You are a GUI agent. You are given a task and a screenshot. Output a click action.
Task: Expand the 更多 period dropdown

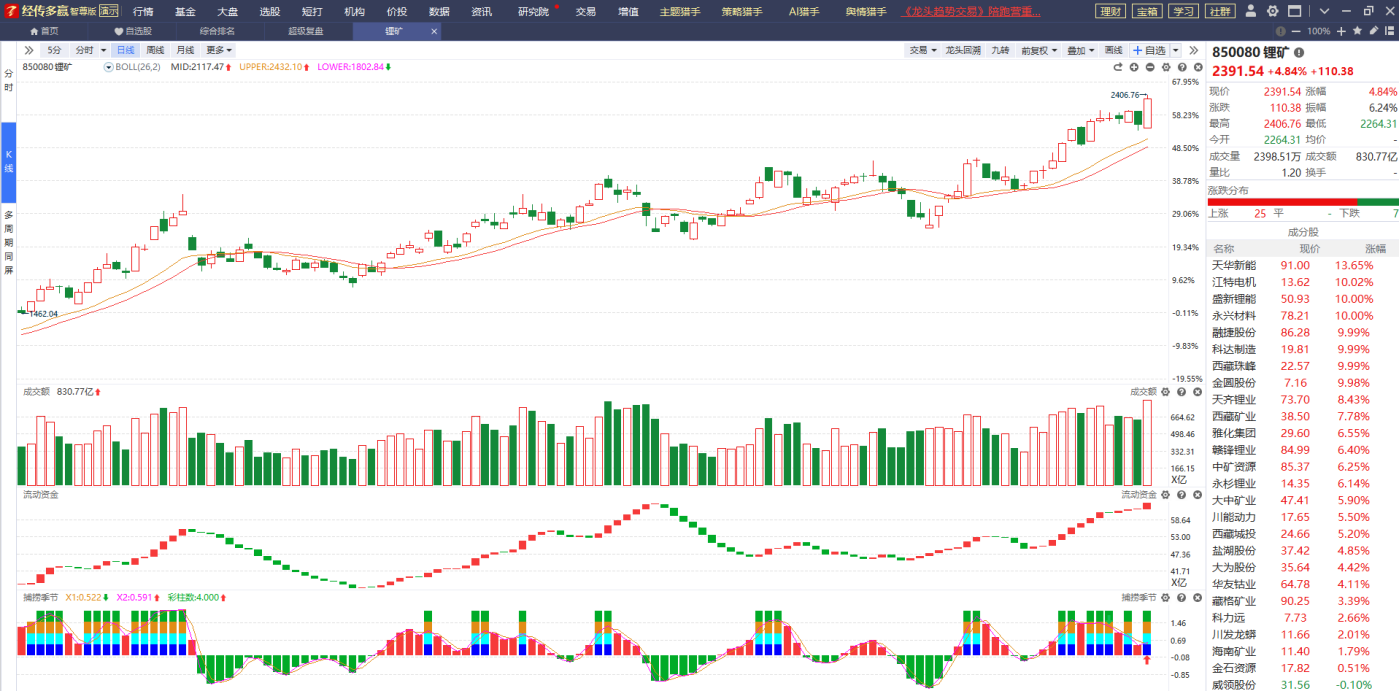[219, 50]
